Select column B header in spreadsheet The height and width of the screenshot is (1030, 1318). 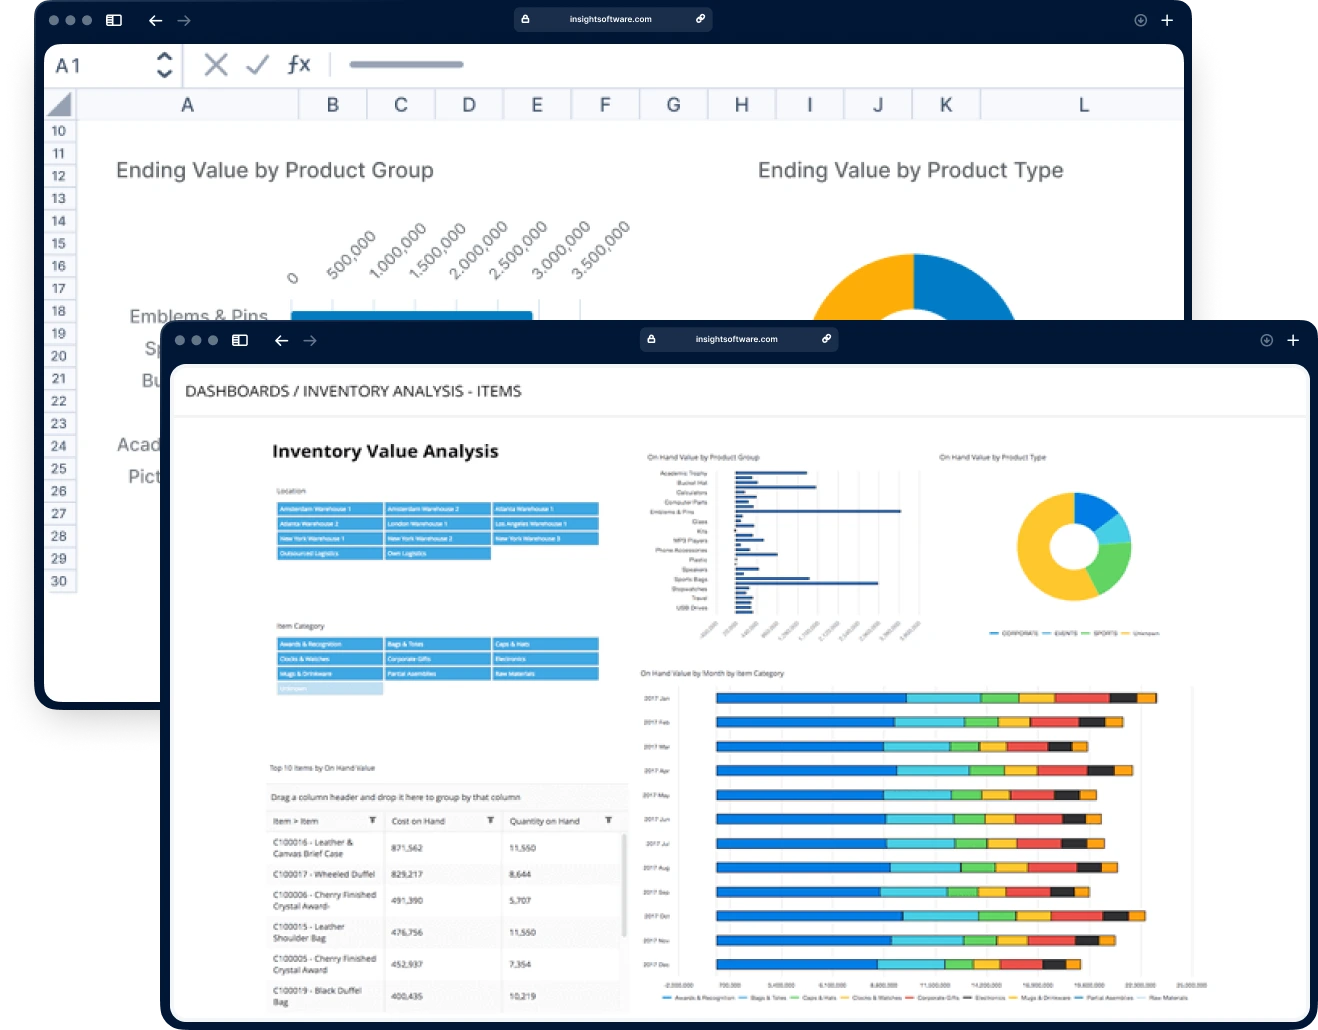[x=333, y=105]
